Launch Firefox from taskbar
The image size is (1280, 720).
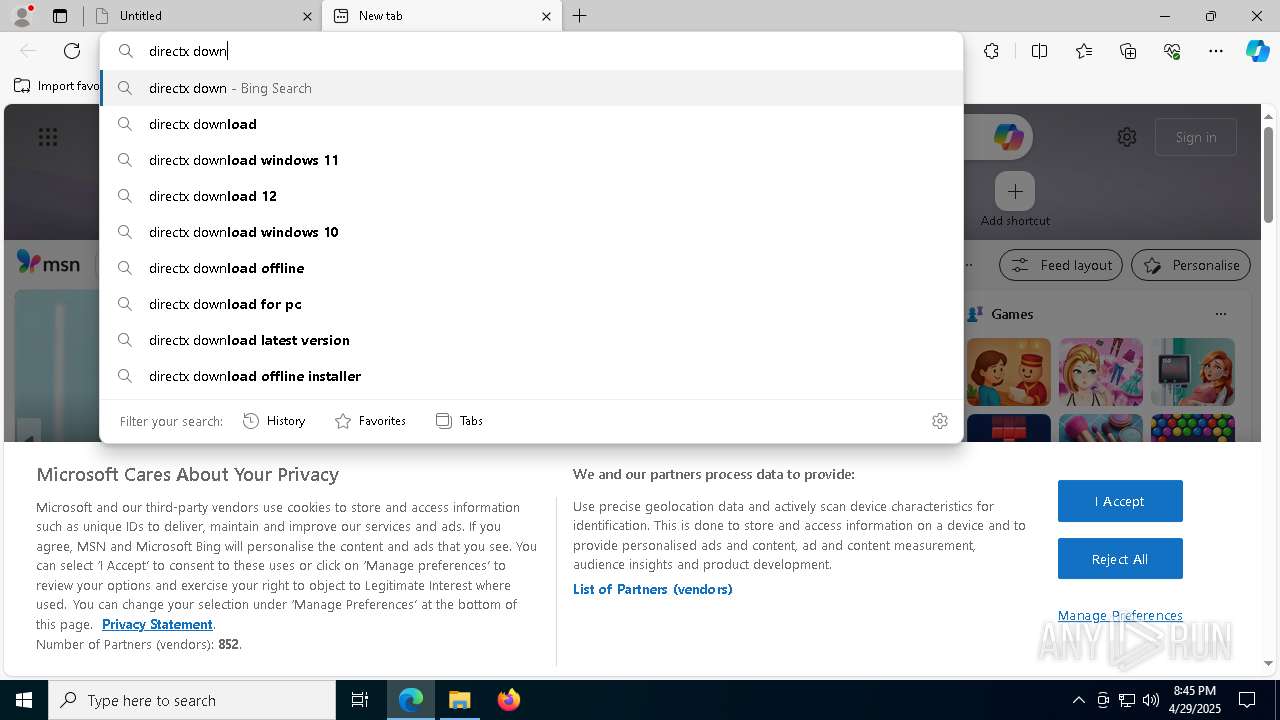coord(509,700)
